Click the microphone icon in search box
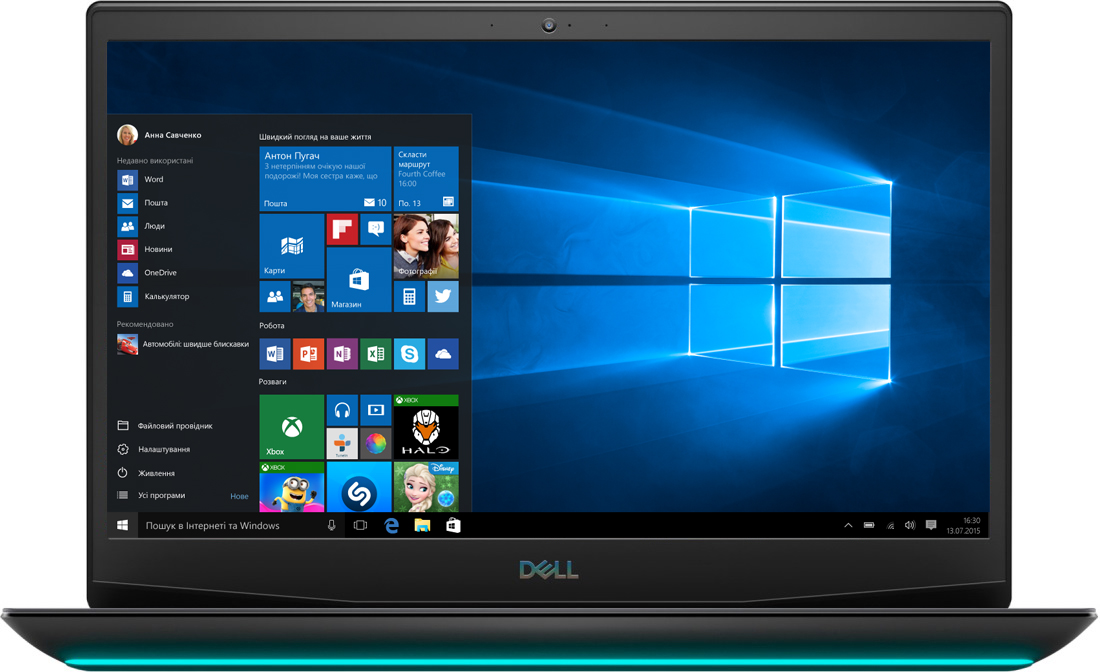The image size is (1100, 672). pos(331,525)
